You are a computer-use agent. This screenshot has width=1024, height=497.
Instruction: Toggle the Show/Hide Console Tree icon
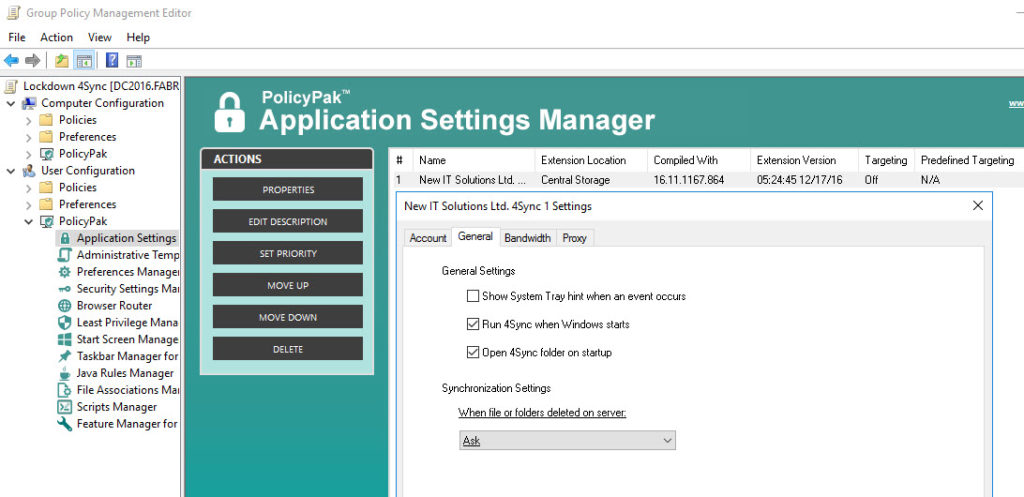pyautogui.click(x=84, y=61)
